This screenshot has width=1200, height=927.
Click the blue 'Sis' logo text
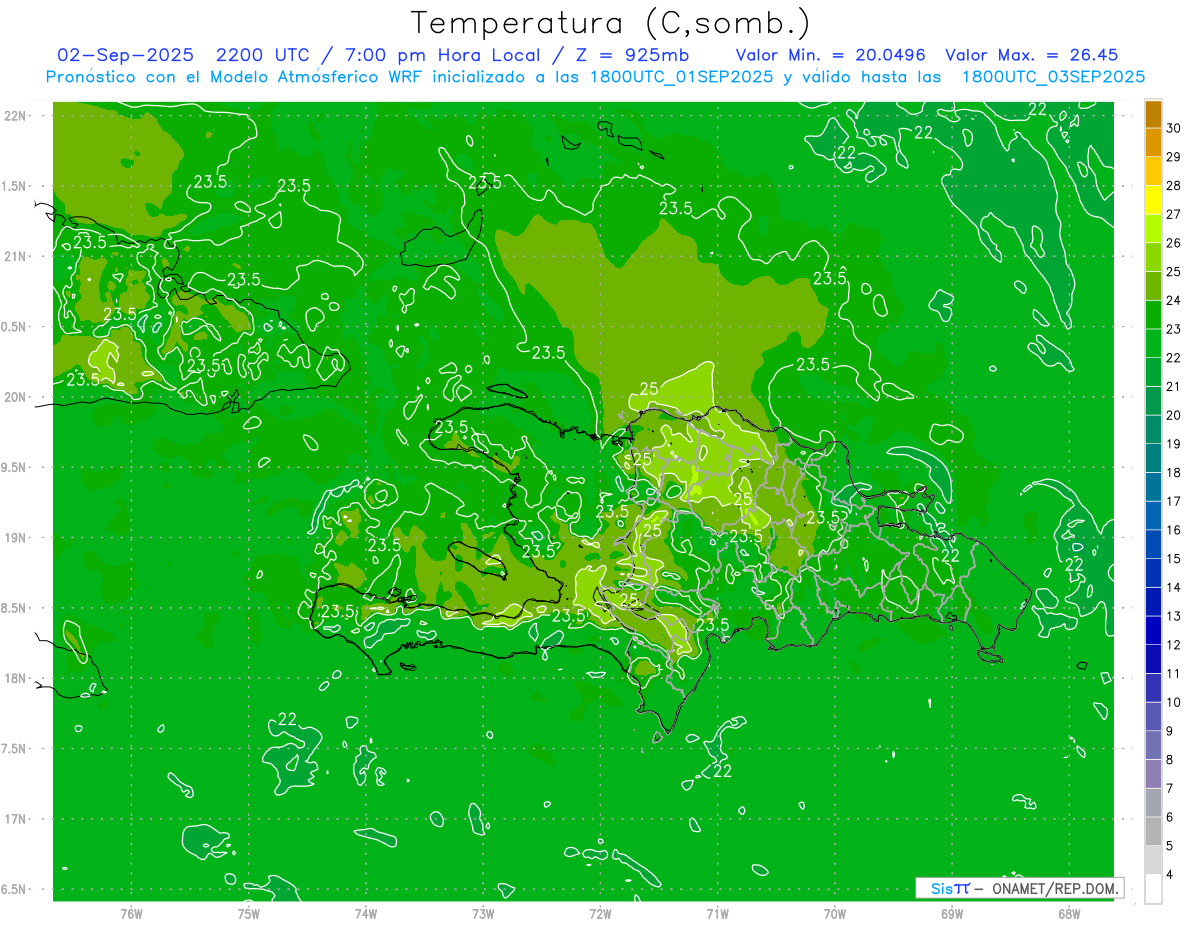943,888
